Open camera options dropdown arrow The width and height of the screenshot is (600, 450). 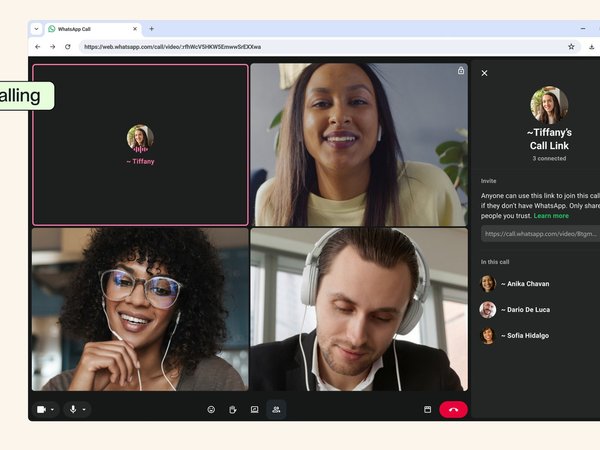tap(52, 410)
